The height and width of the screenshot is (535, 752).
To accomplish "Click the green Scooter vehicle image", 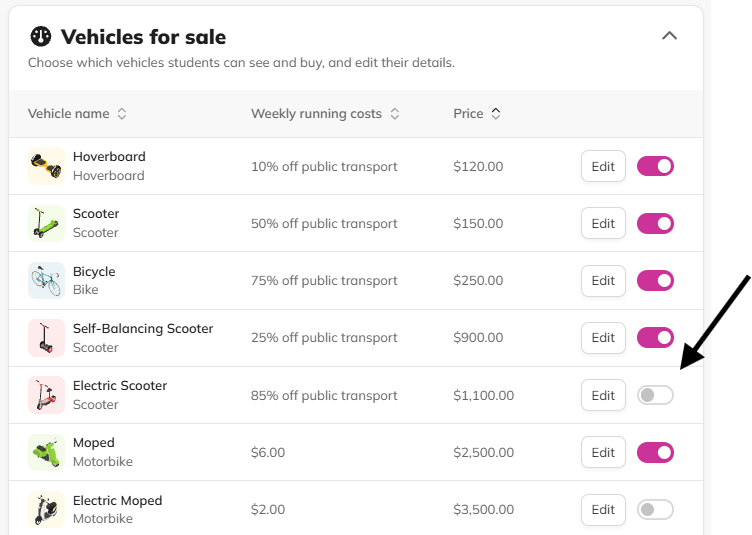I will [46, 223].
